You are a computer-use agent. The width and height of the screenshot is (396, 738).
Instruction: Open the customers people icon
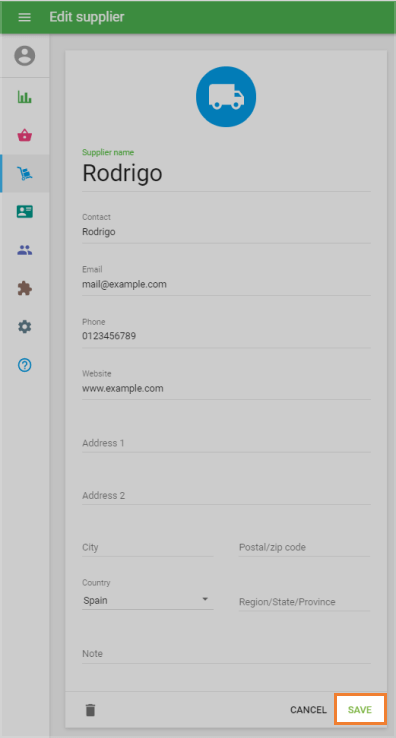[24, 250]
